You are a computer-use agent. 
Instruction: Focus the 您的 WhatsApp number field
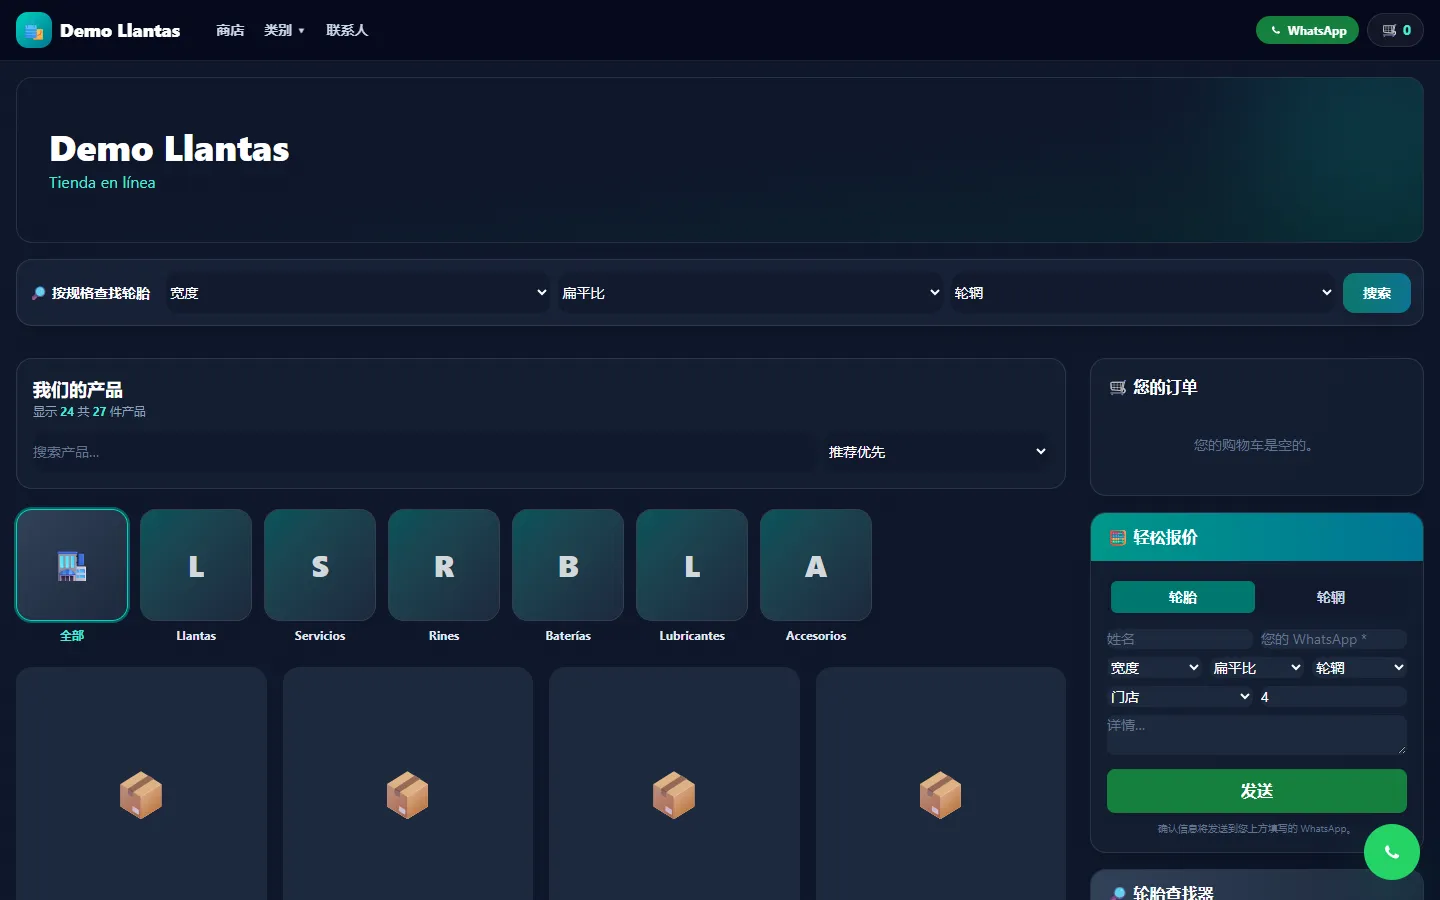point(1334,639)
